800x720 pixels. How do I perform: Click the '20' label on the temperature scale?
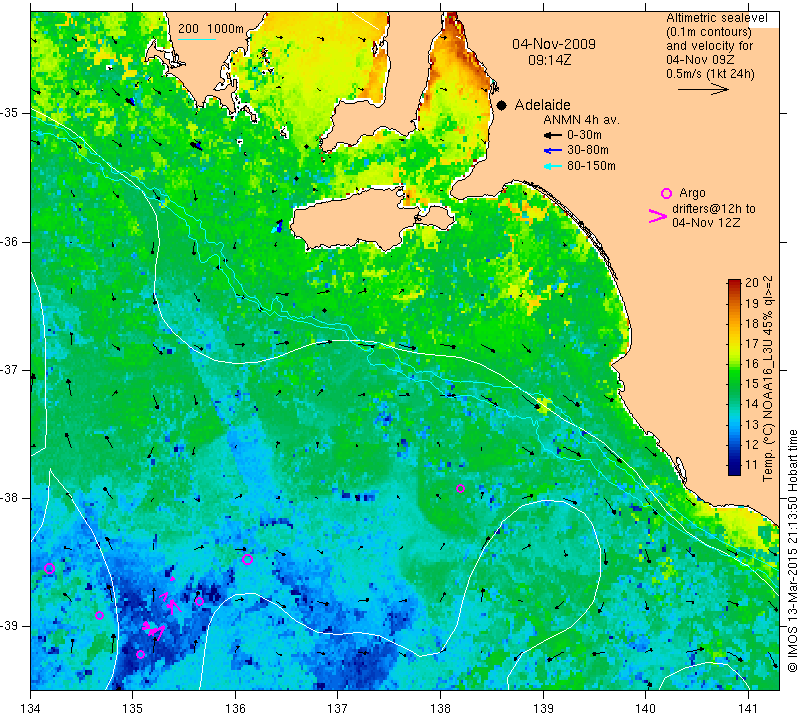point(752,283)
